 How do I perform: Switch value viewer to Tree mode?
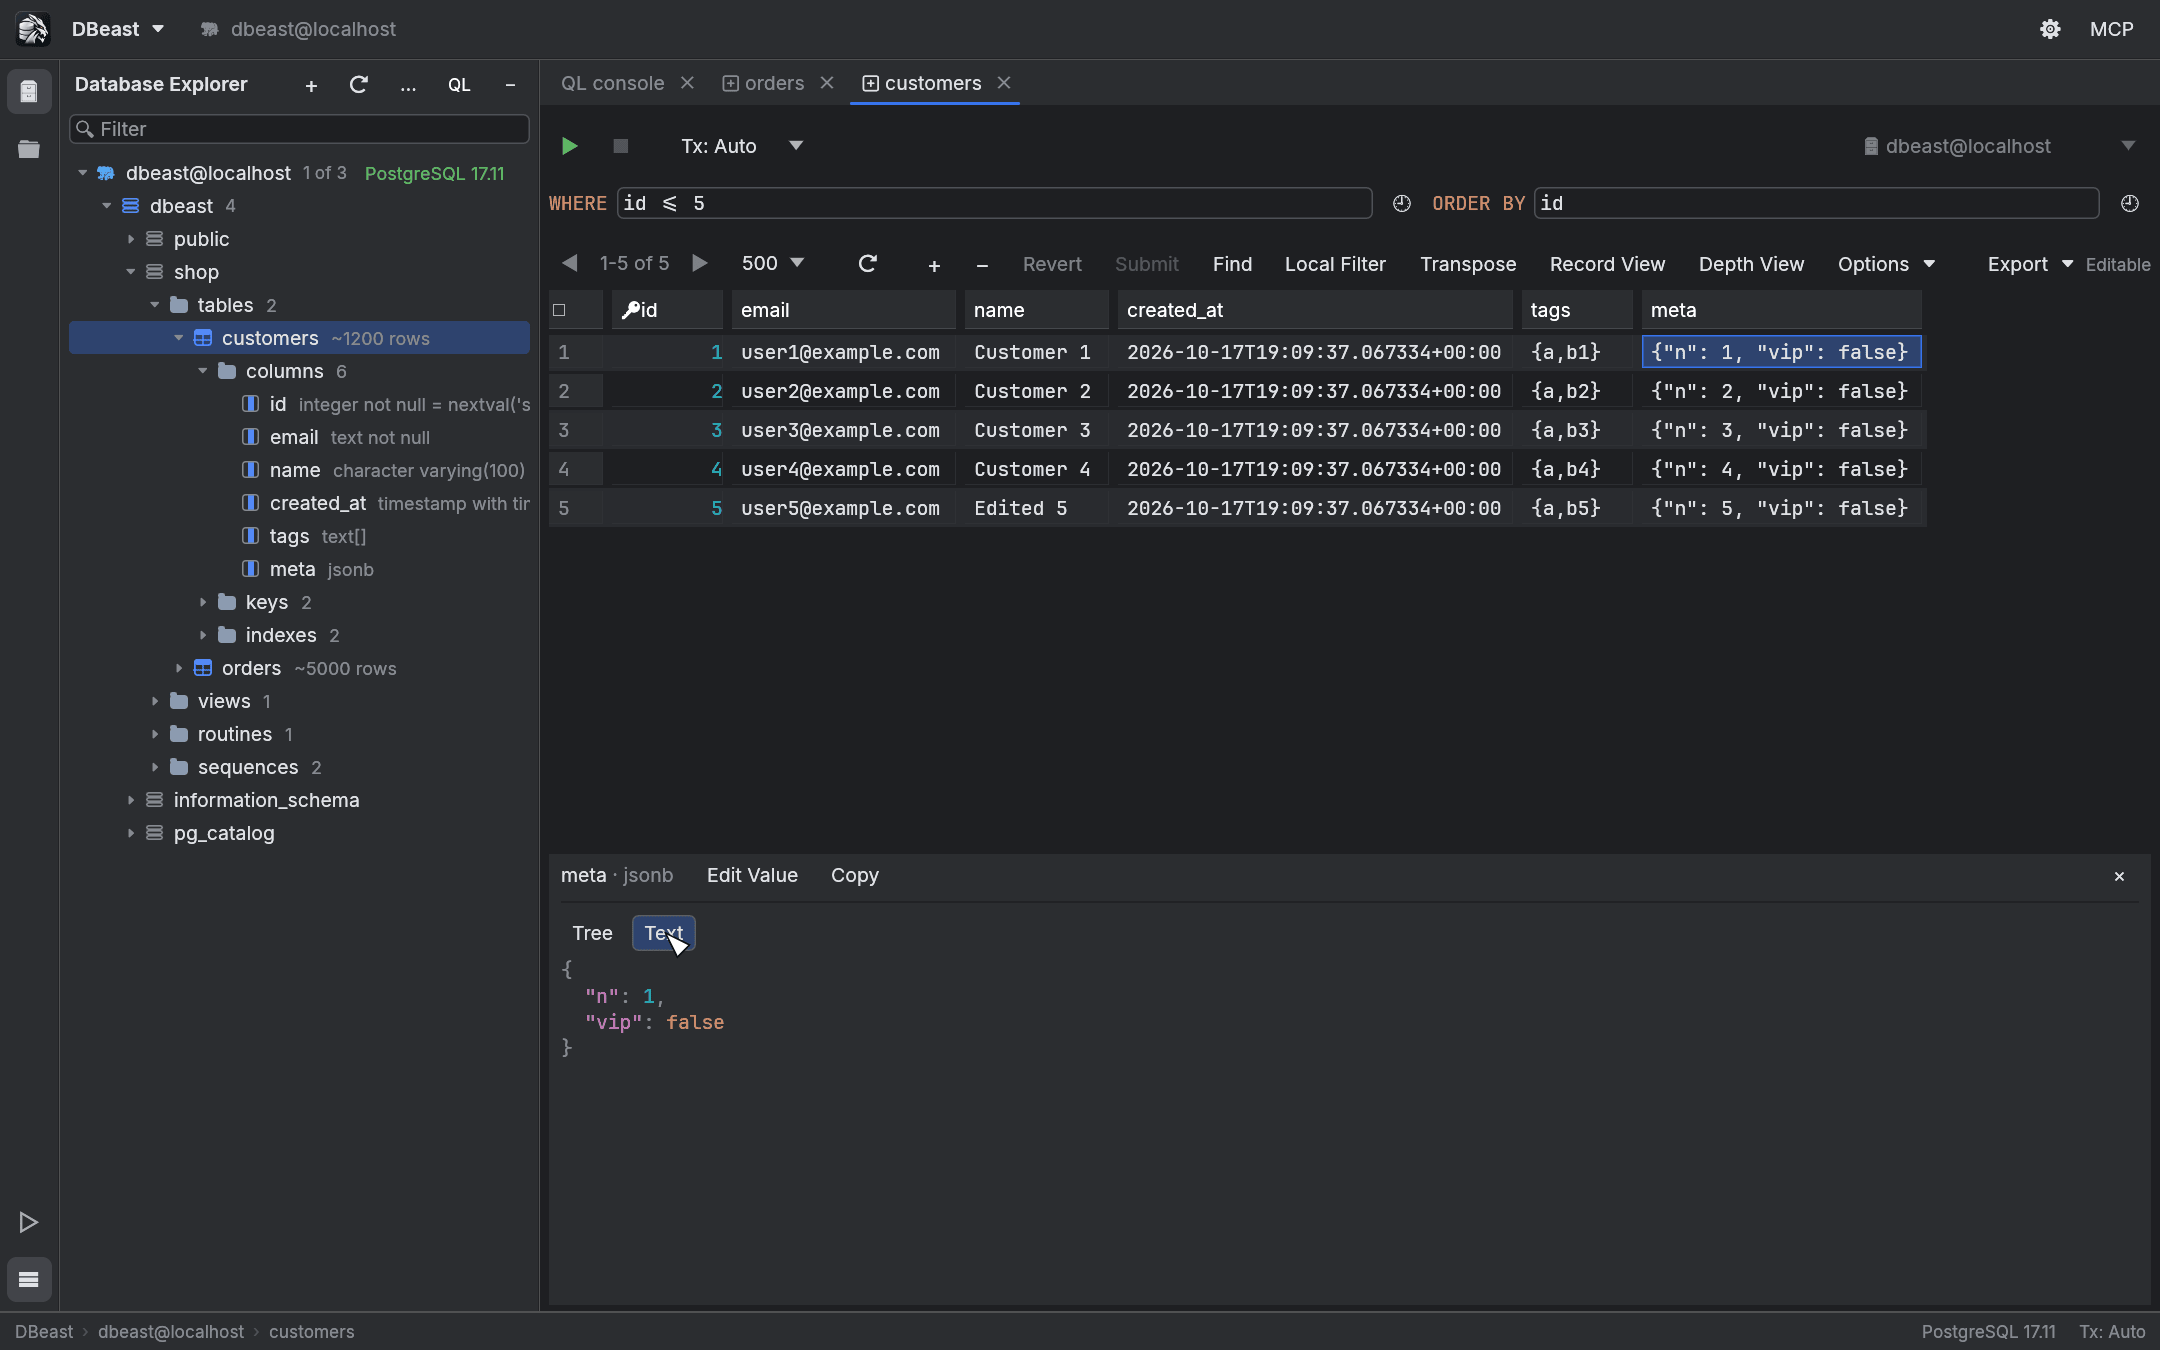pyautogui.click(x=592, y=933)
